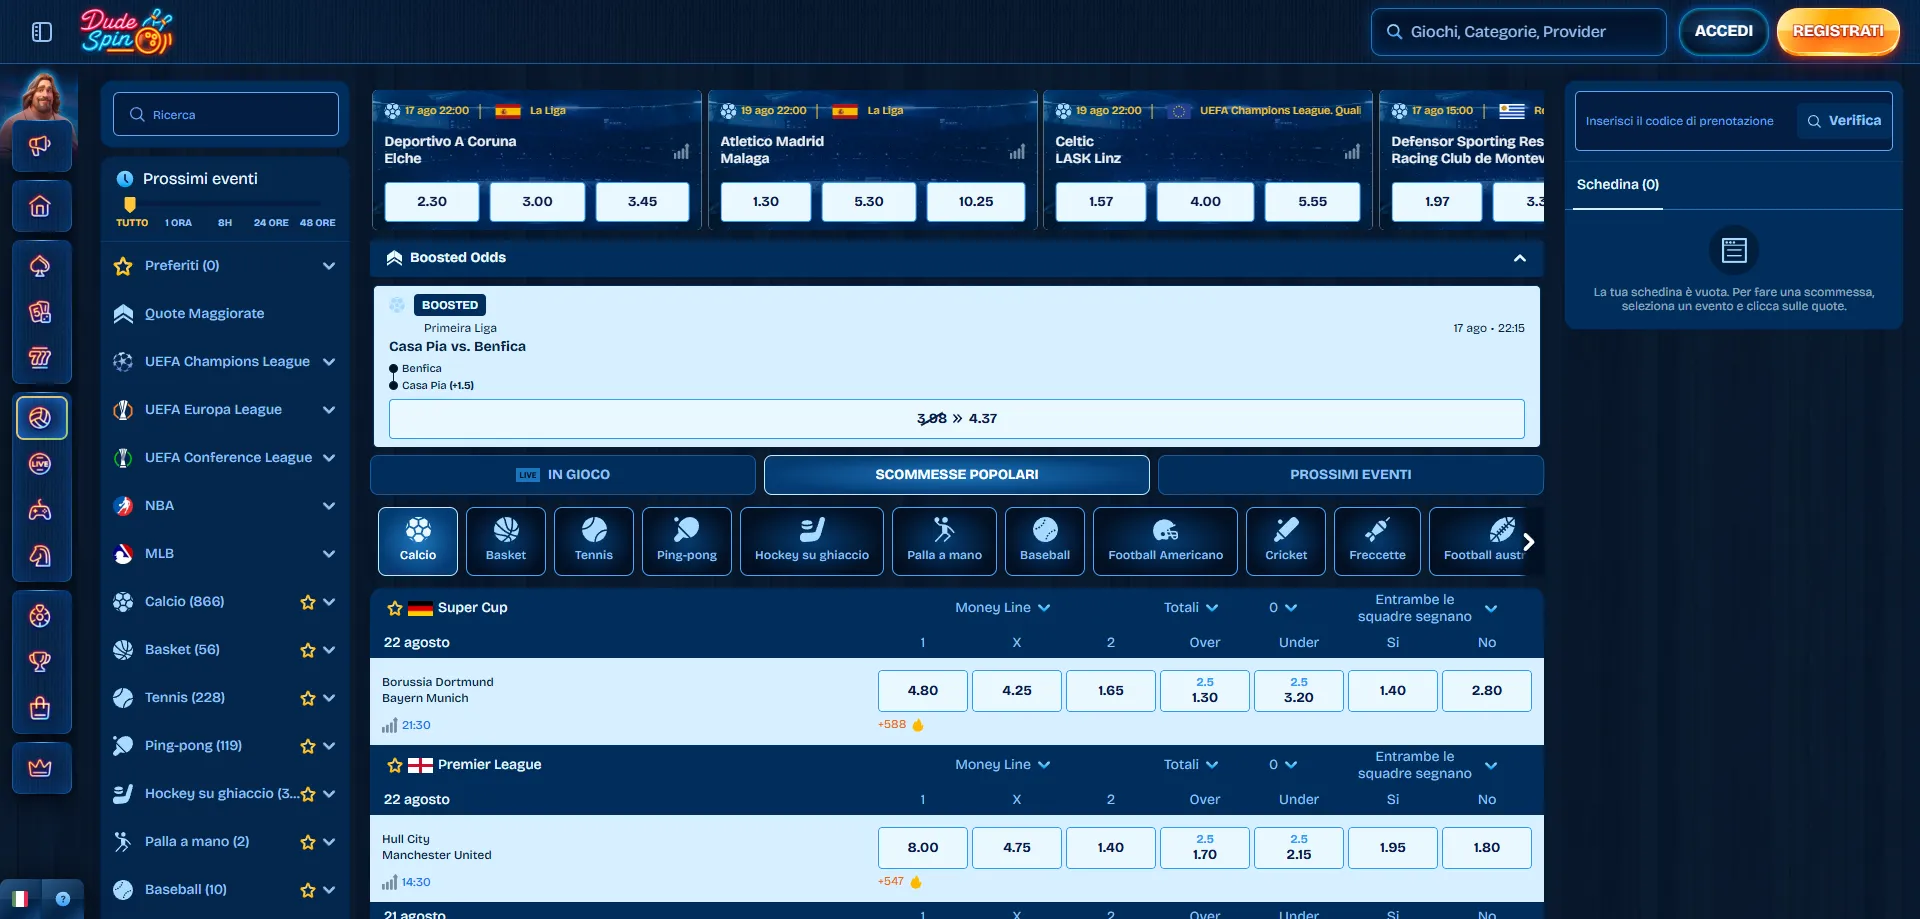This screenshot has width=1920, height=919.
Task: Open the LIVE betting icon in sidebar
Action: 40,464
